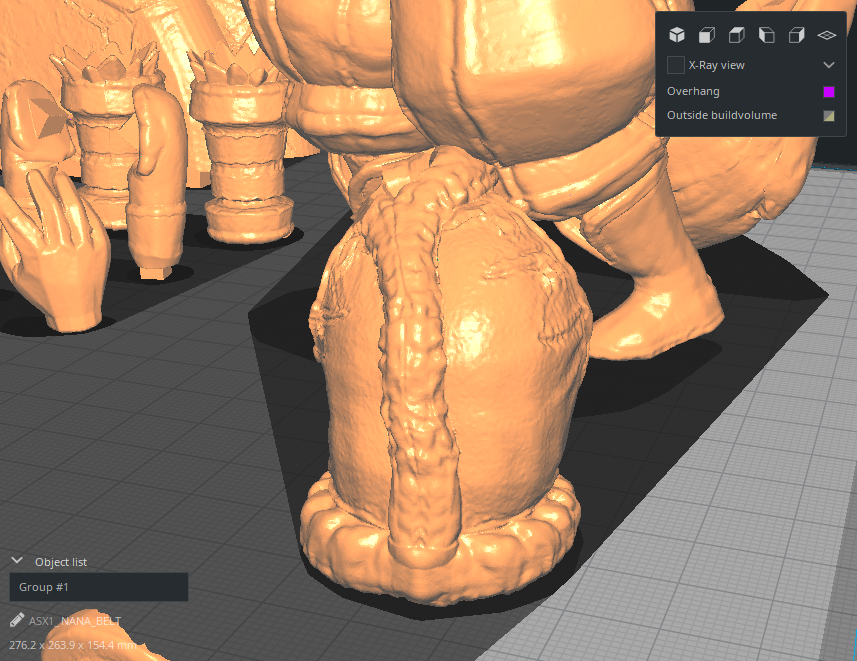Select the front view cube icon
The height and width of the screenshot is (661, 857).
707,35
